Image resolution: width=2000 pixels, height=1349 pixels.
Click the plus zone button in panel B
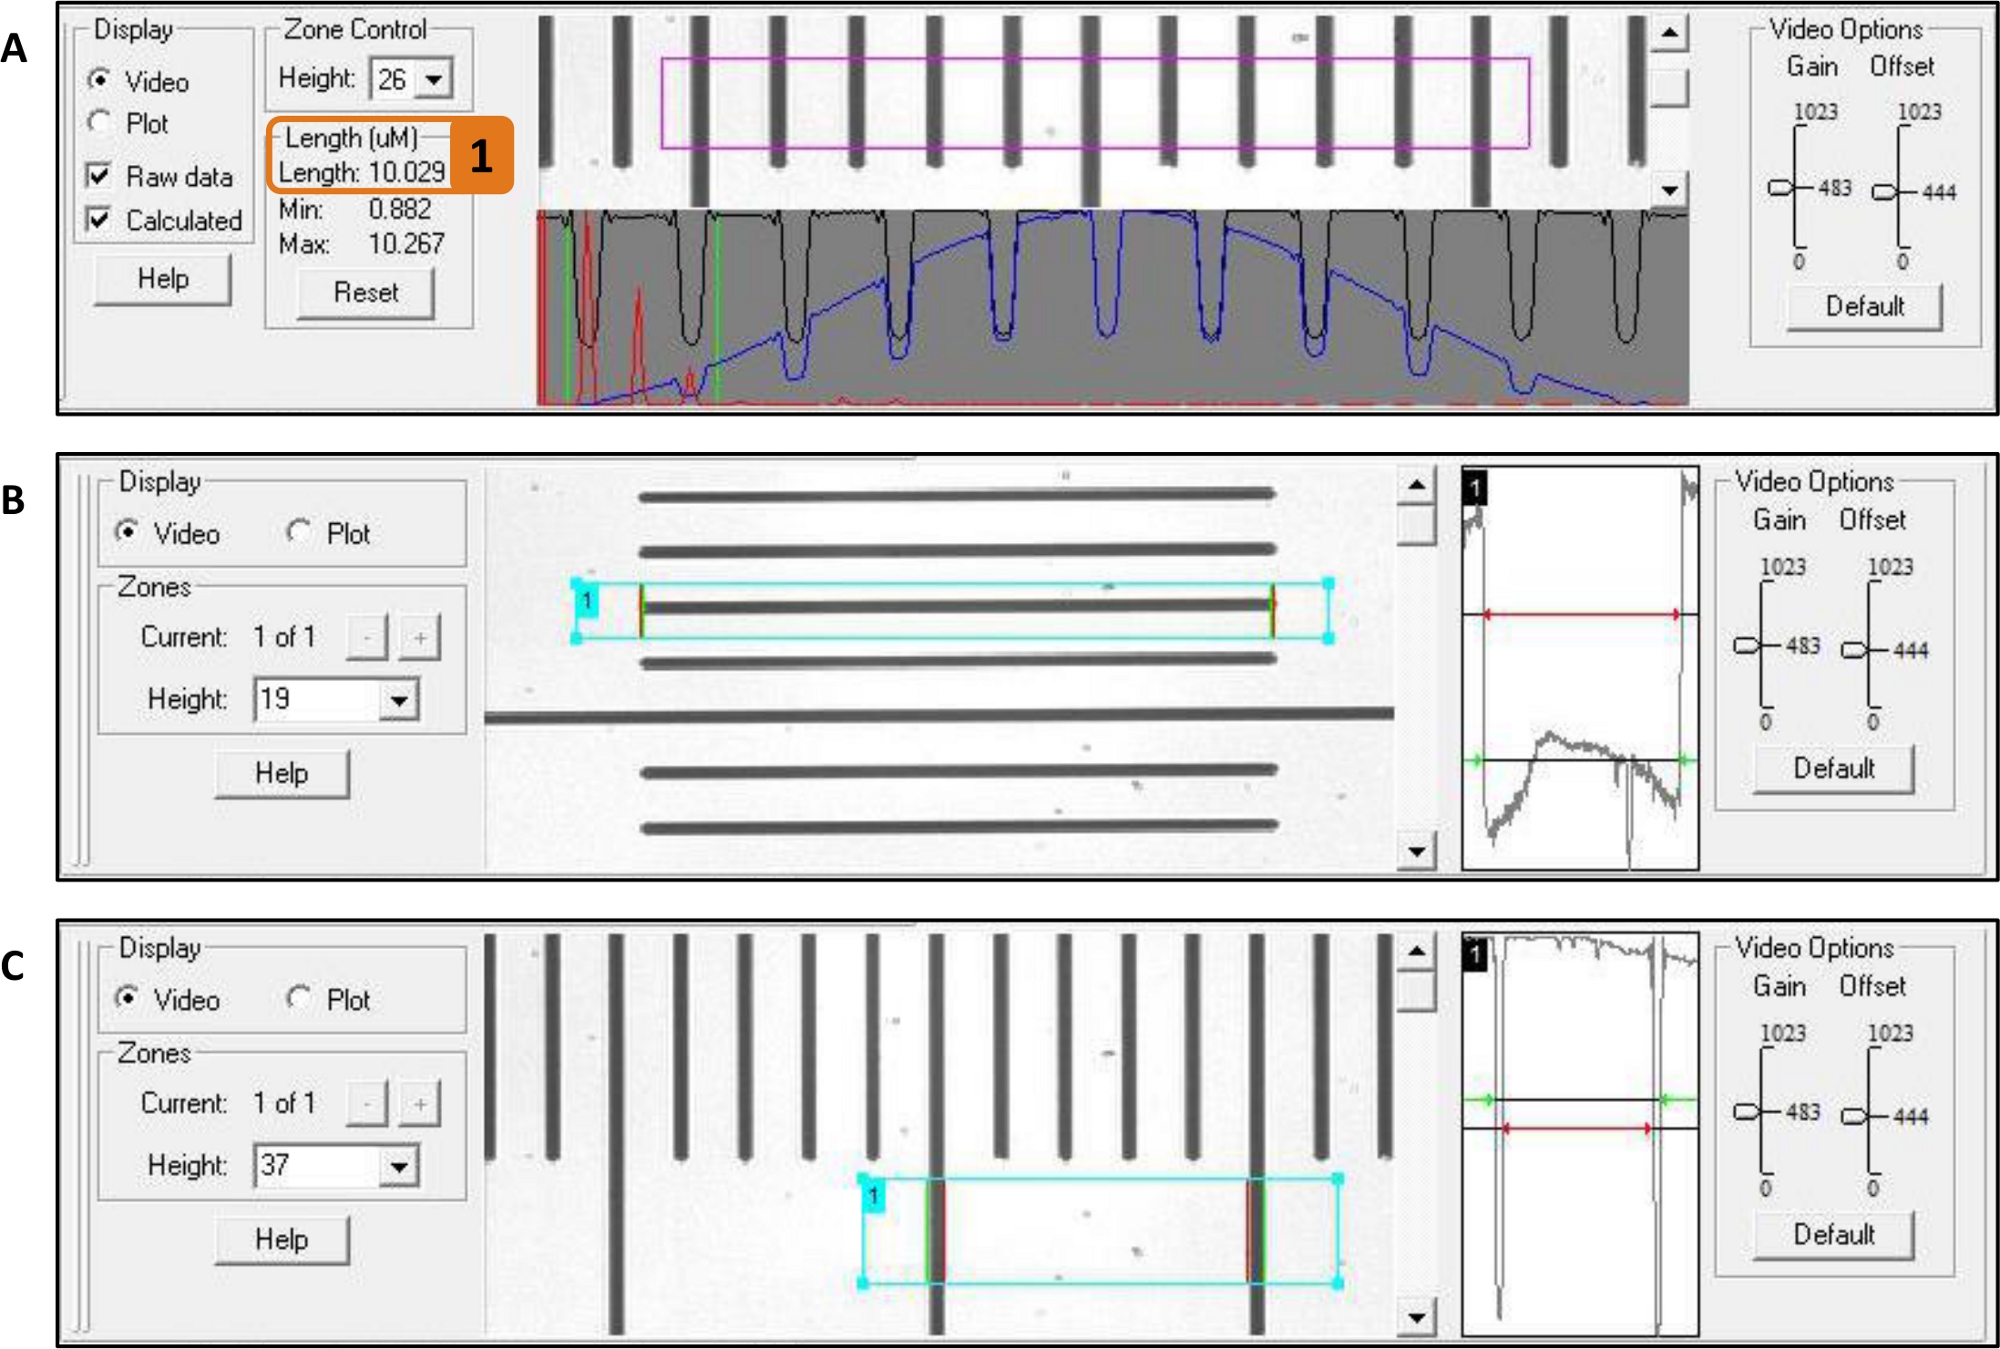[420, 638]
